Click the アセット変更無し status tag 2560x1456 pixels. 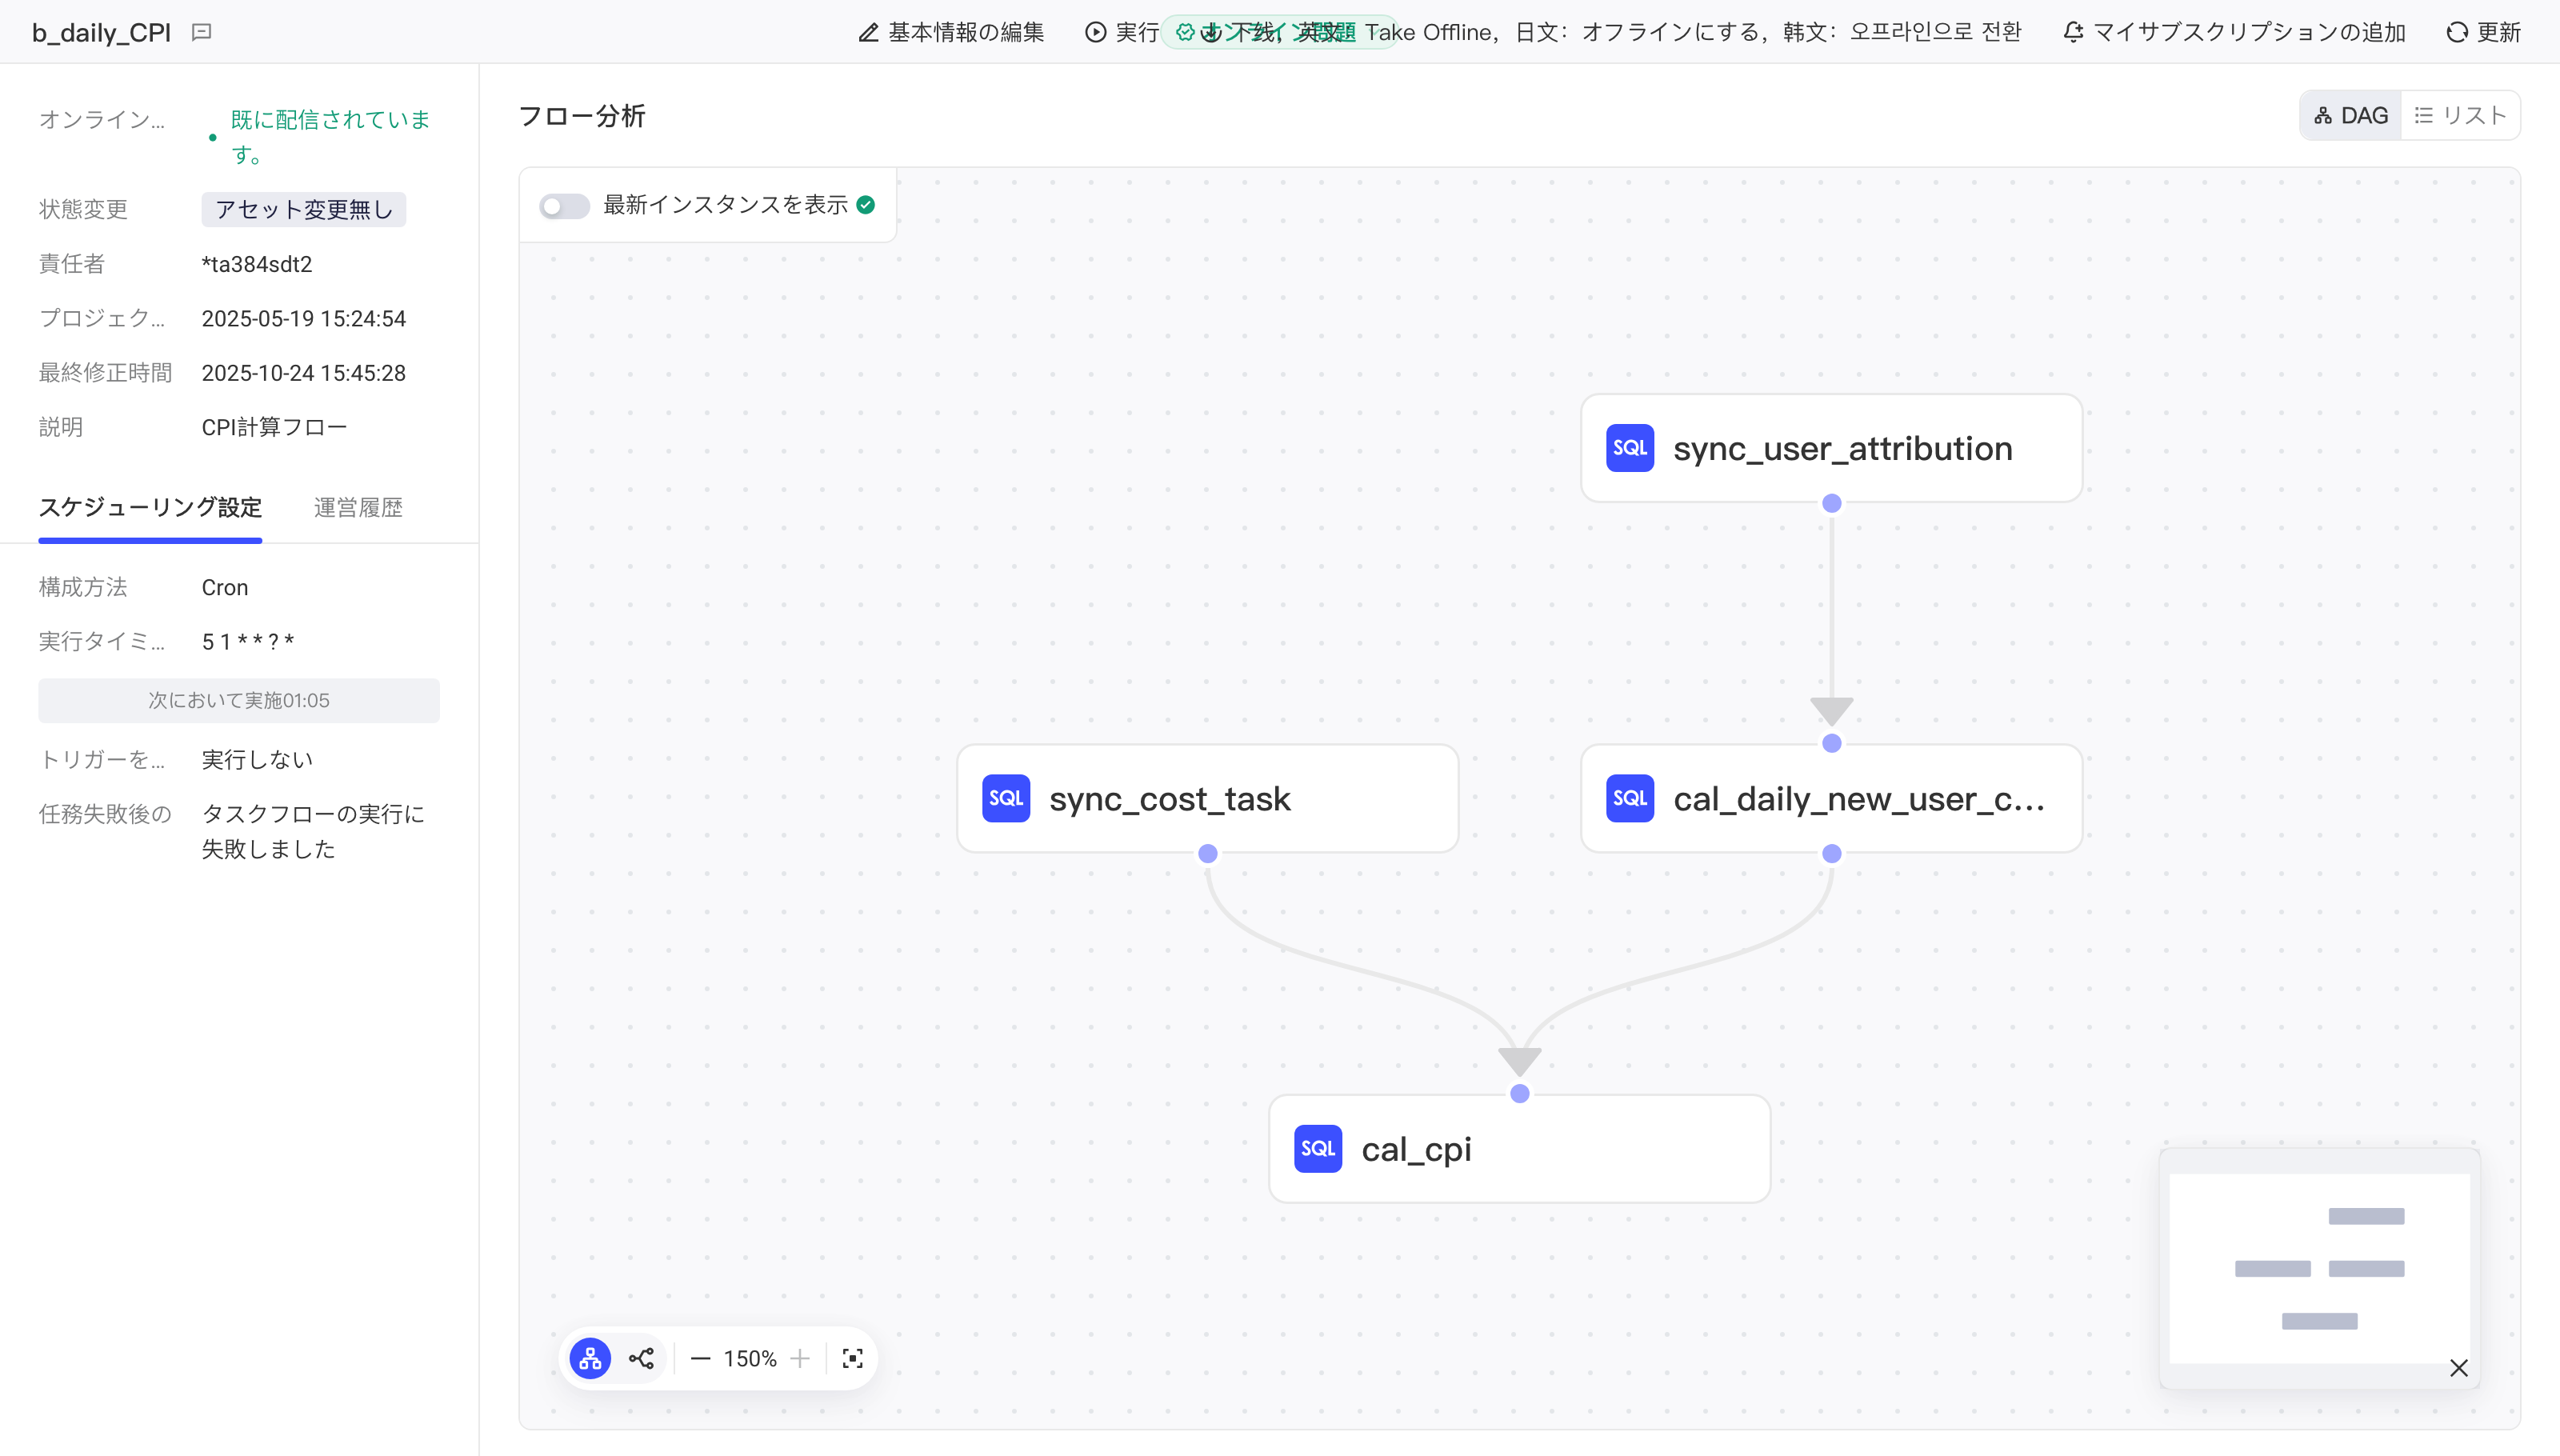303,209
